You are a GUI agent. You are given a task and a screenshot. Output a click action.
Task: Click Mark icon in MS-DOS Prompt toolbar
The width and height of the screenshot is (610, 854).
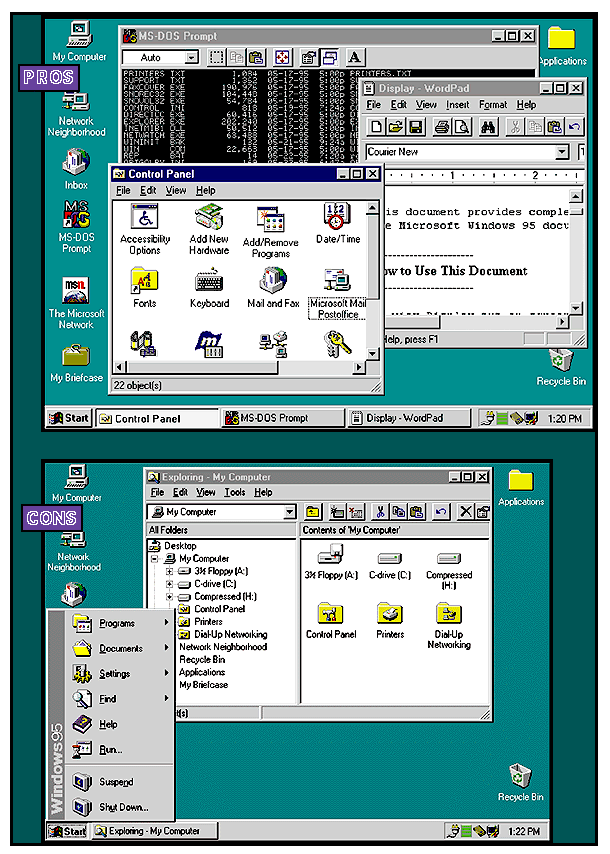coord(216,57)
